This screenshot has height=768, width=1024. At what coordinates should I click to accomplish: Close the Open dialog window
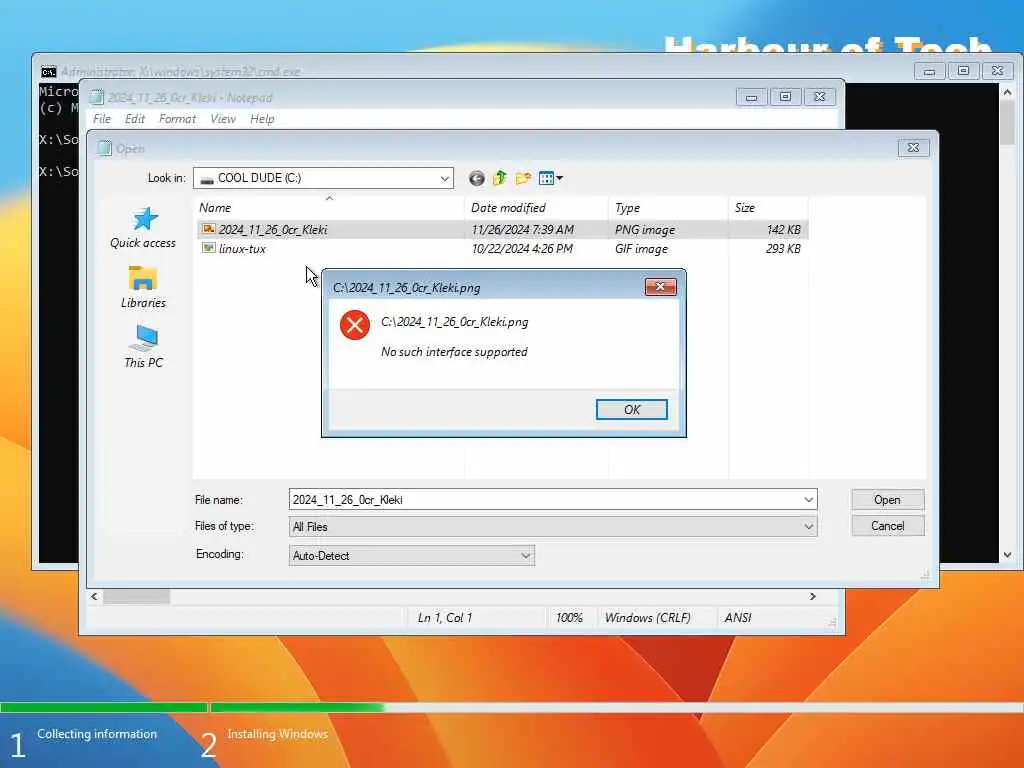[x=913, y=148]
